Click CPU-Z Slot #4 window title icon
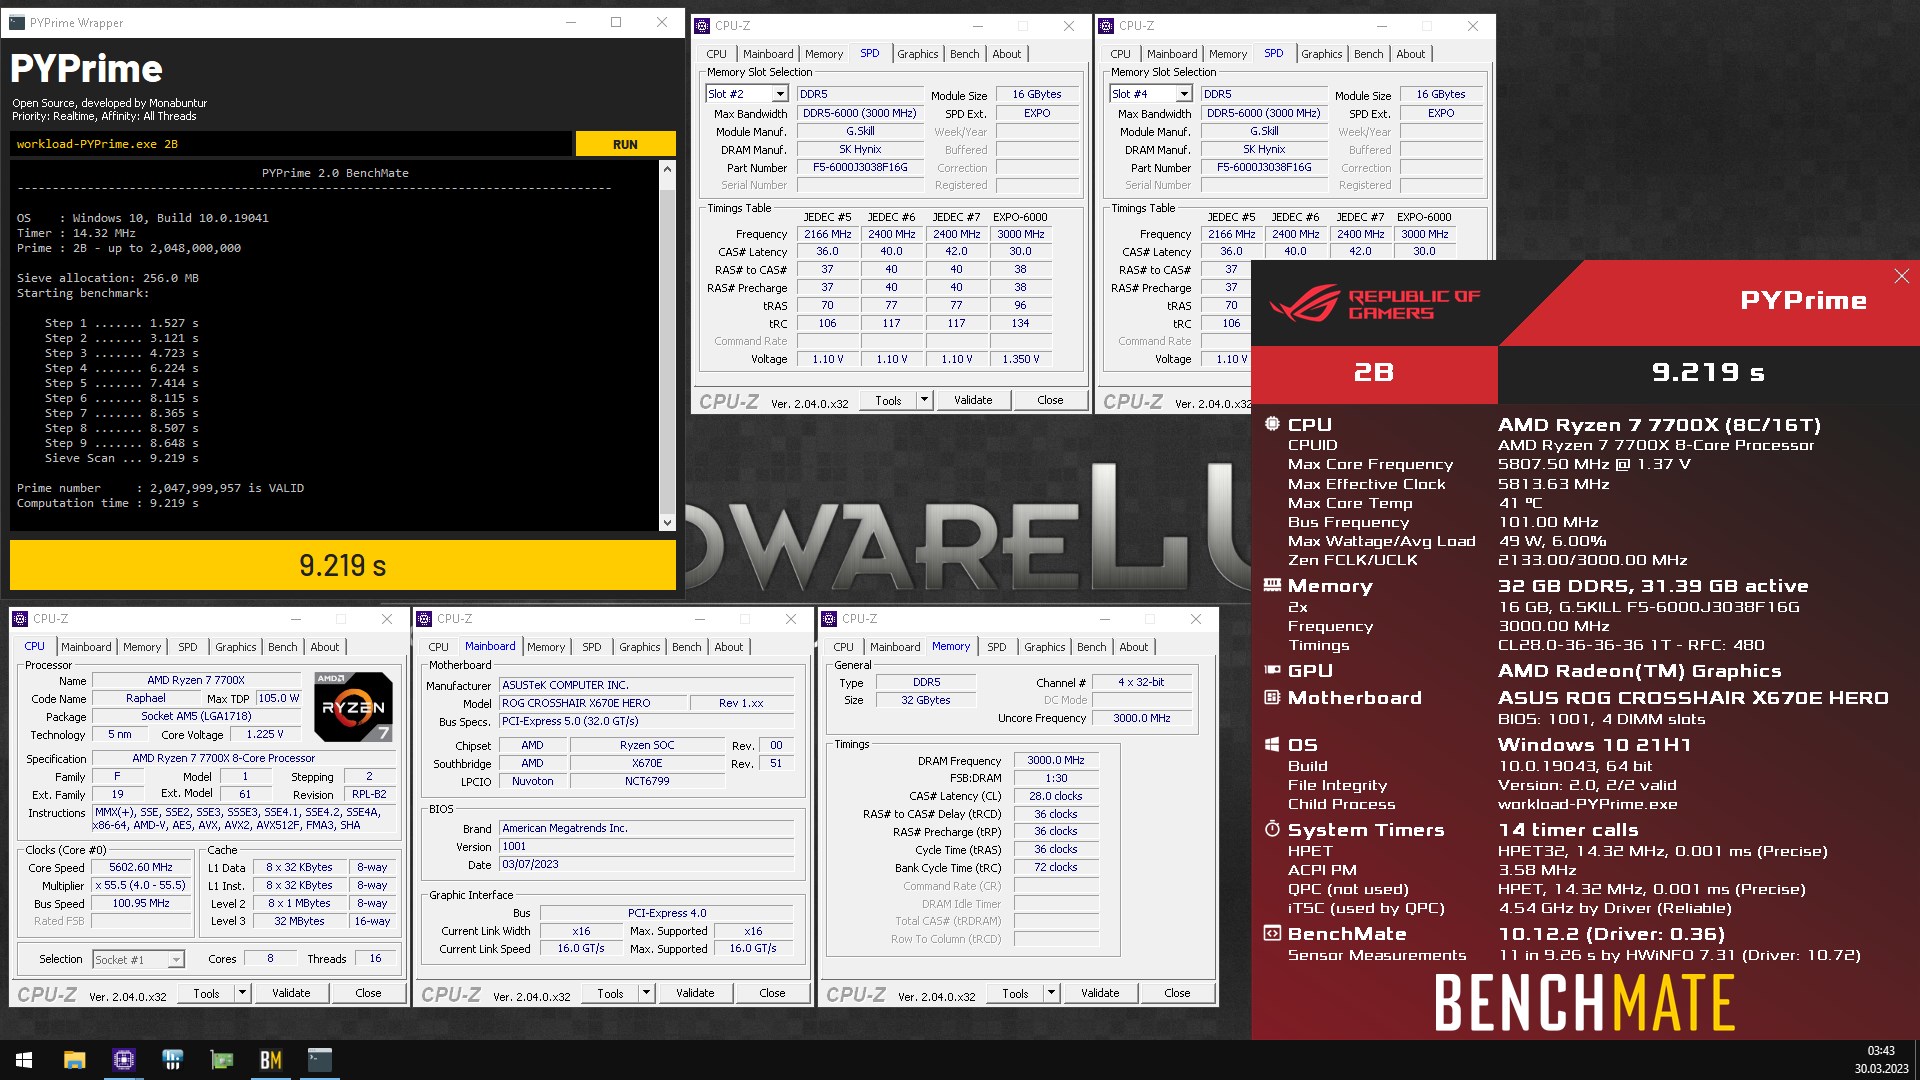The height and width of the screenshot is (1080, 1920). (1106, 26)
